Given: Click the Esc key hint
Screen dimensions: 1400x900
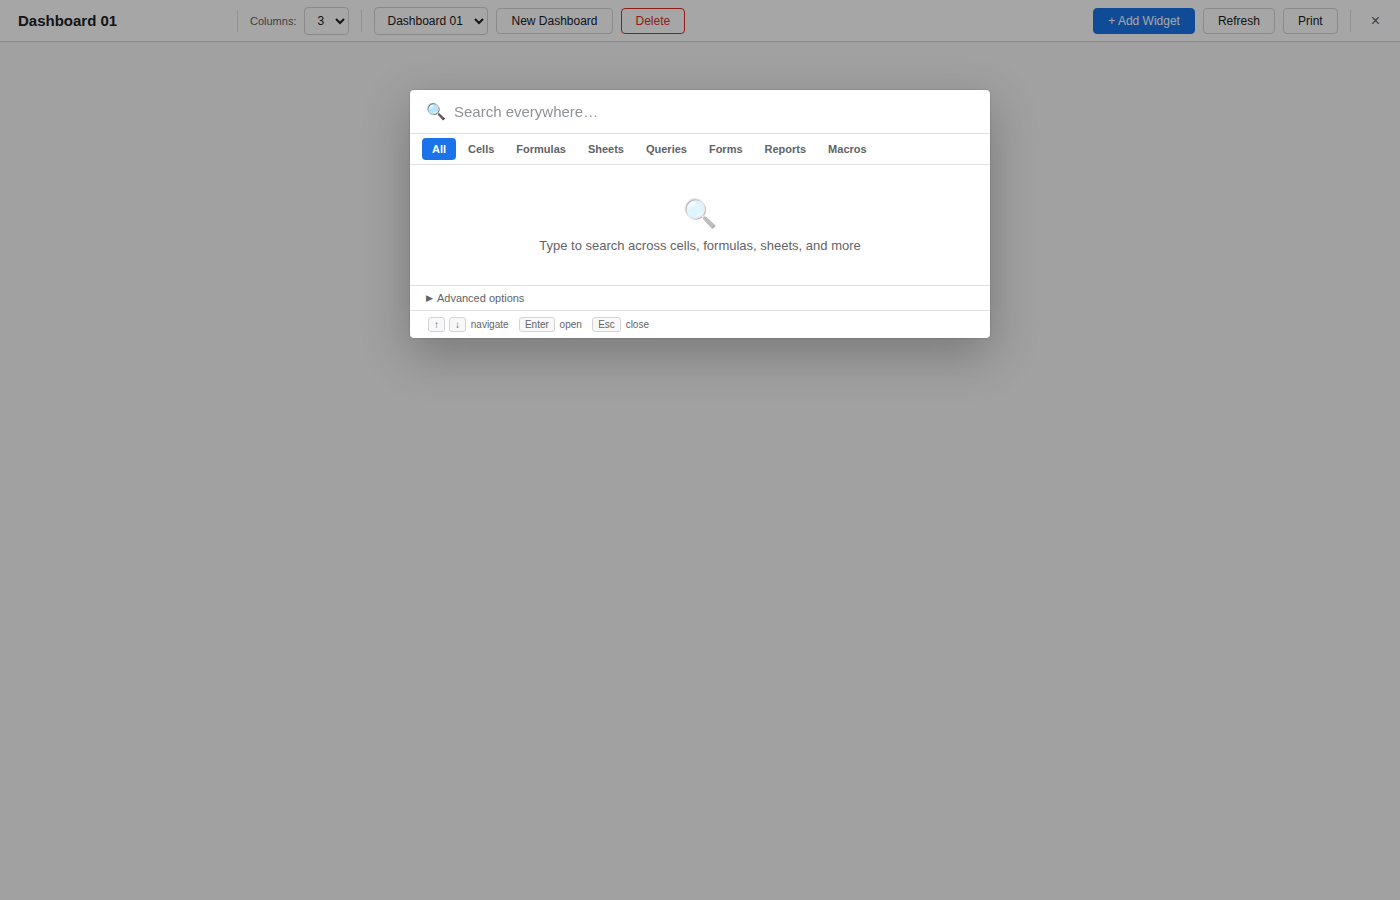Looking at the screenshot, I should click(x=606, y=324).
